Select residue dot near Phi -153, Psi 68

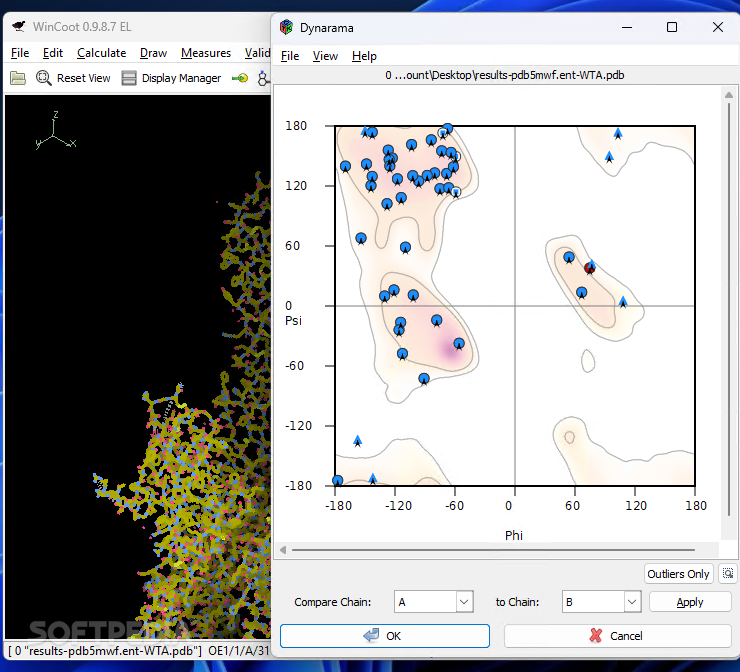coord(361,238)
